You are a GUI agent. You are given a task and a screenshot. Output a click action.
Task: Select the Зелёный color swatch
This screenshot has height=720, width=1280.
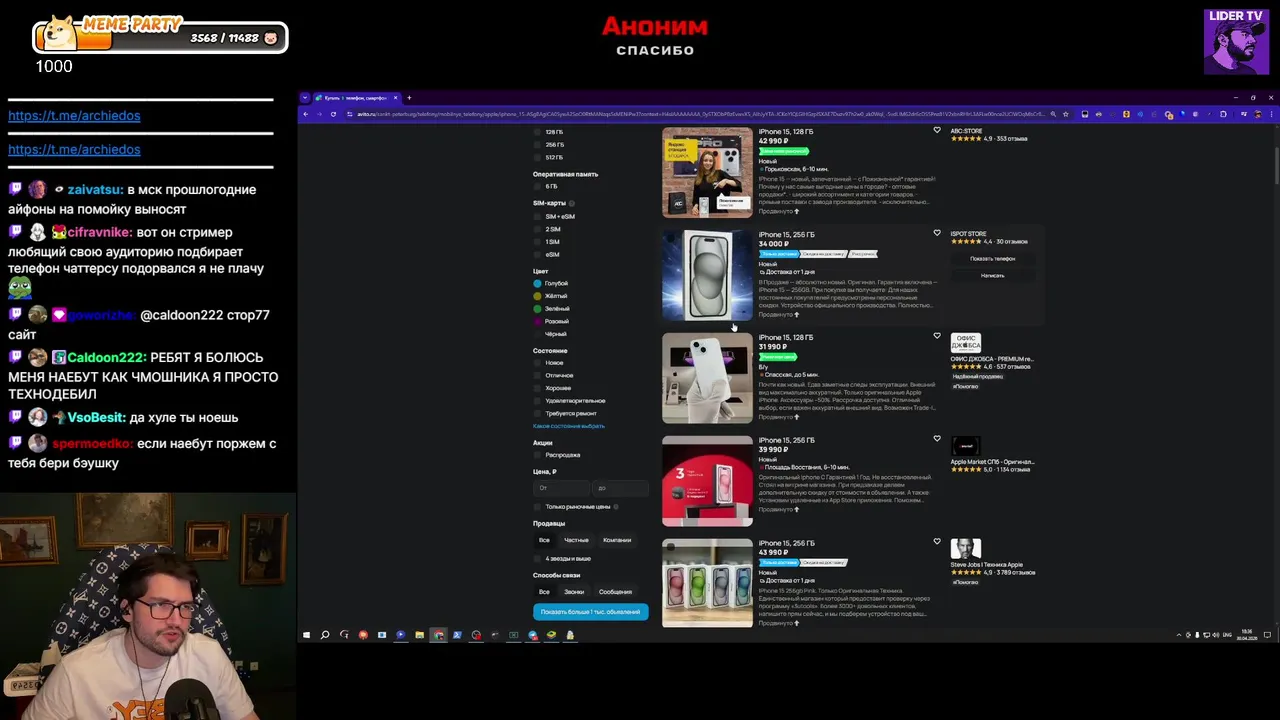(x=537, y=309)
